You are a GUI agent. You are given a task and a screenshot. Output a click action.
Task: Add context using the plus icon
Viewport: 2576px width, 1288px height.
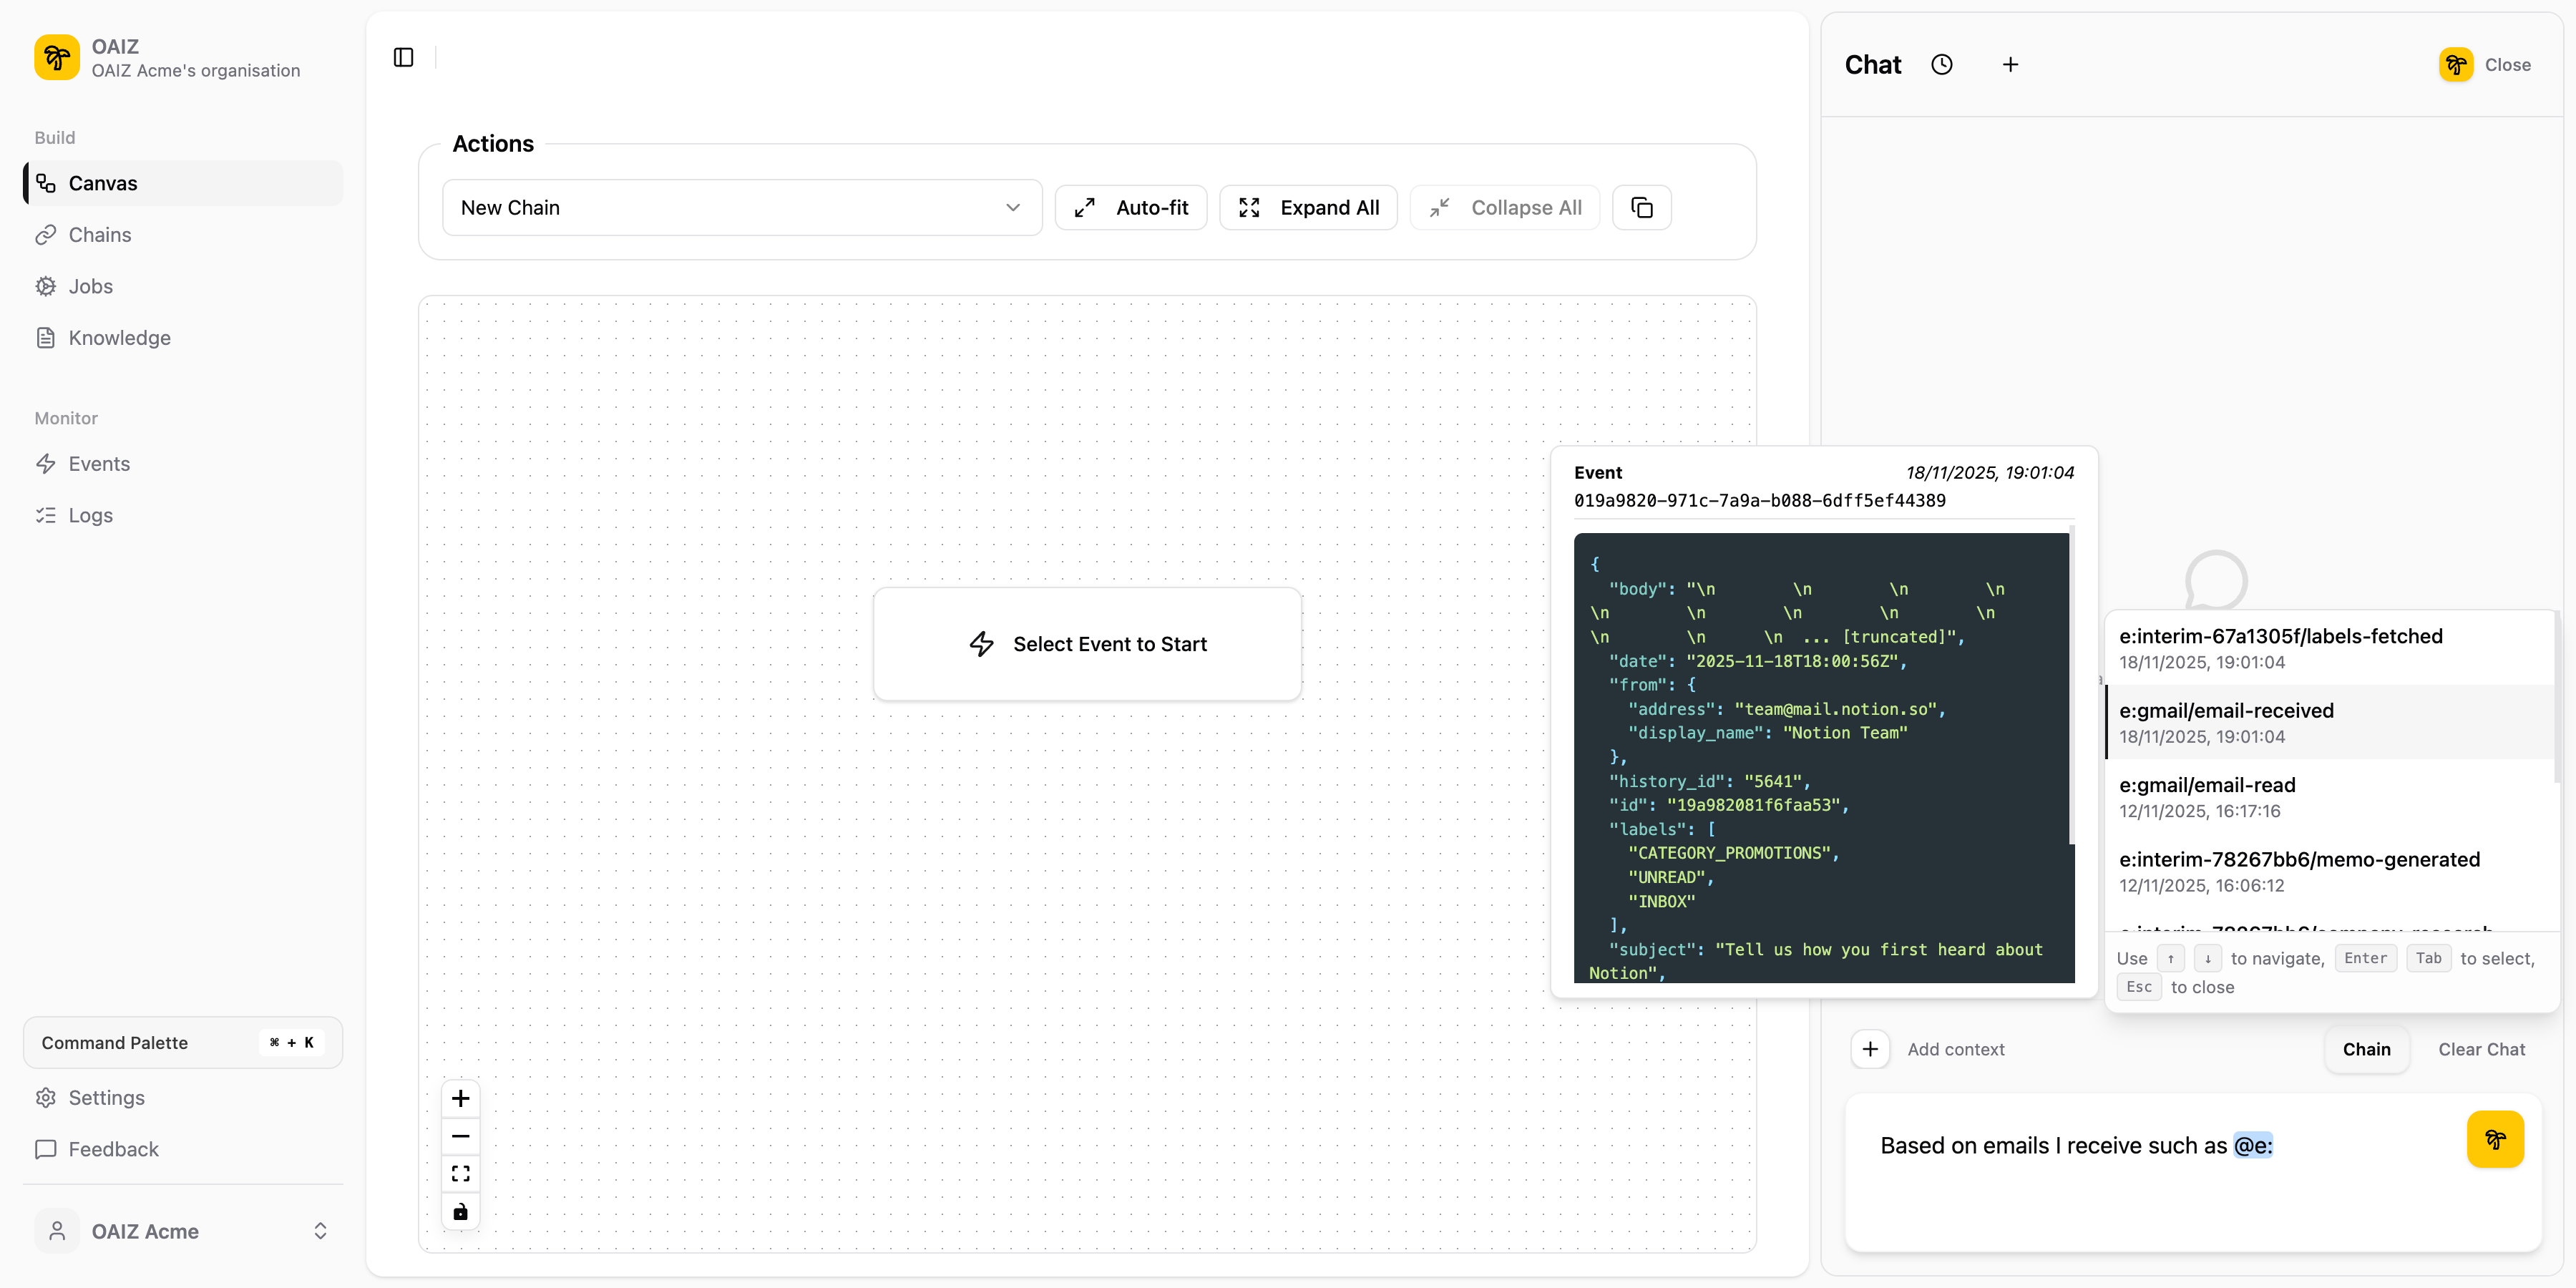click(x=1870, y=1048)
